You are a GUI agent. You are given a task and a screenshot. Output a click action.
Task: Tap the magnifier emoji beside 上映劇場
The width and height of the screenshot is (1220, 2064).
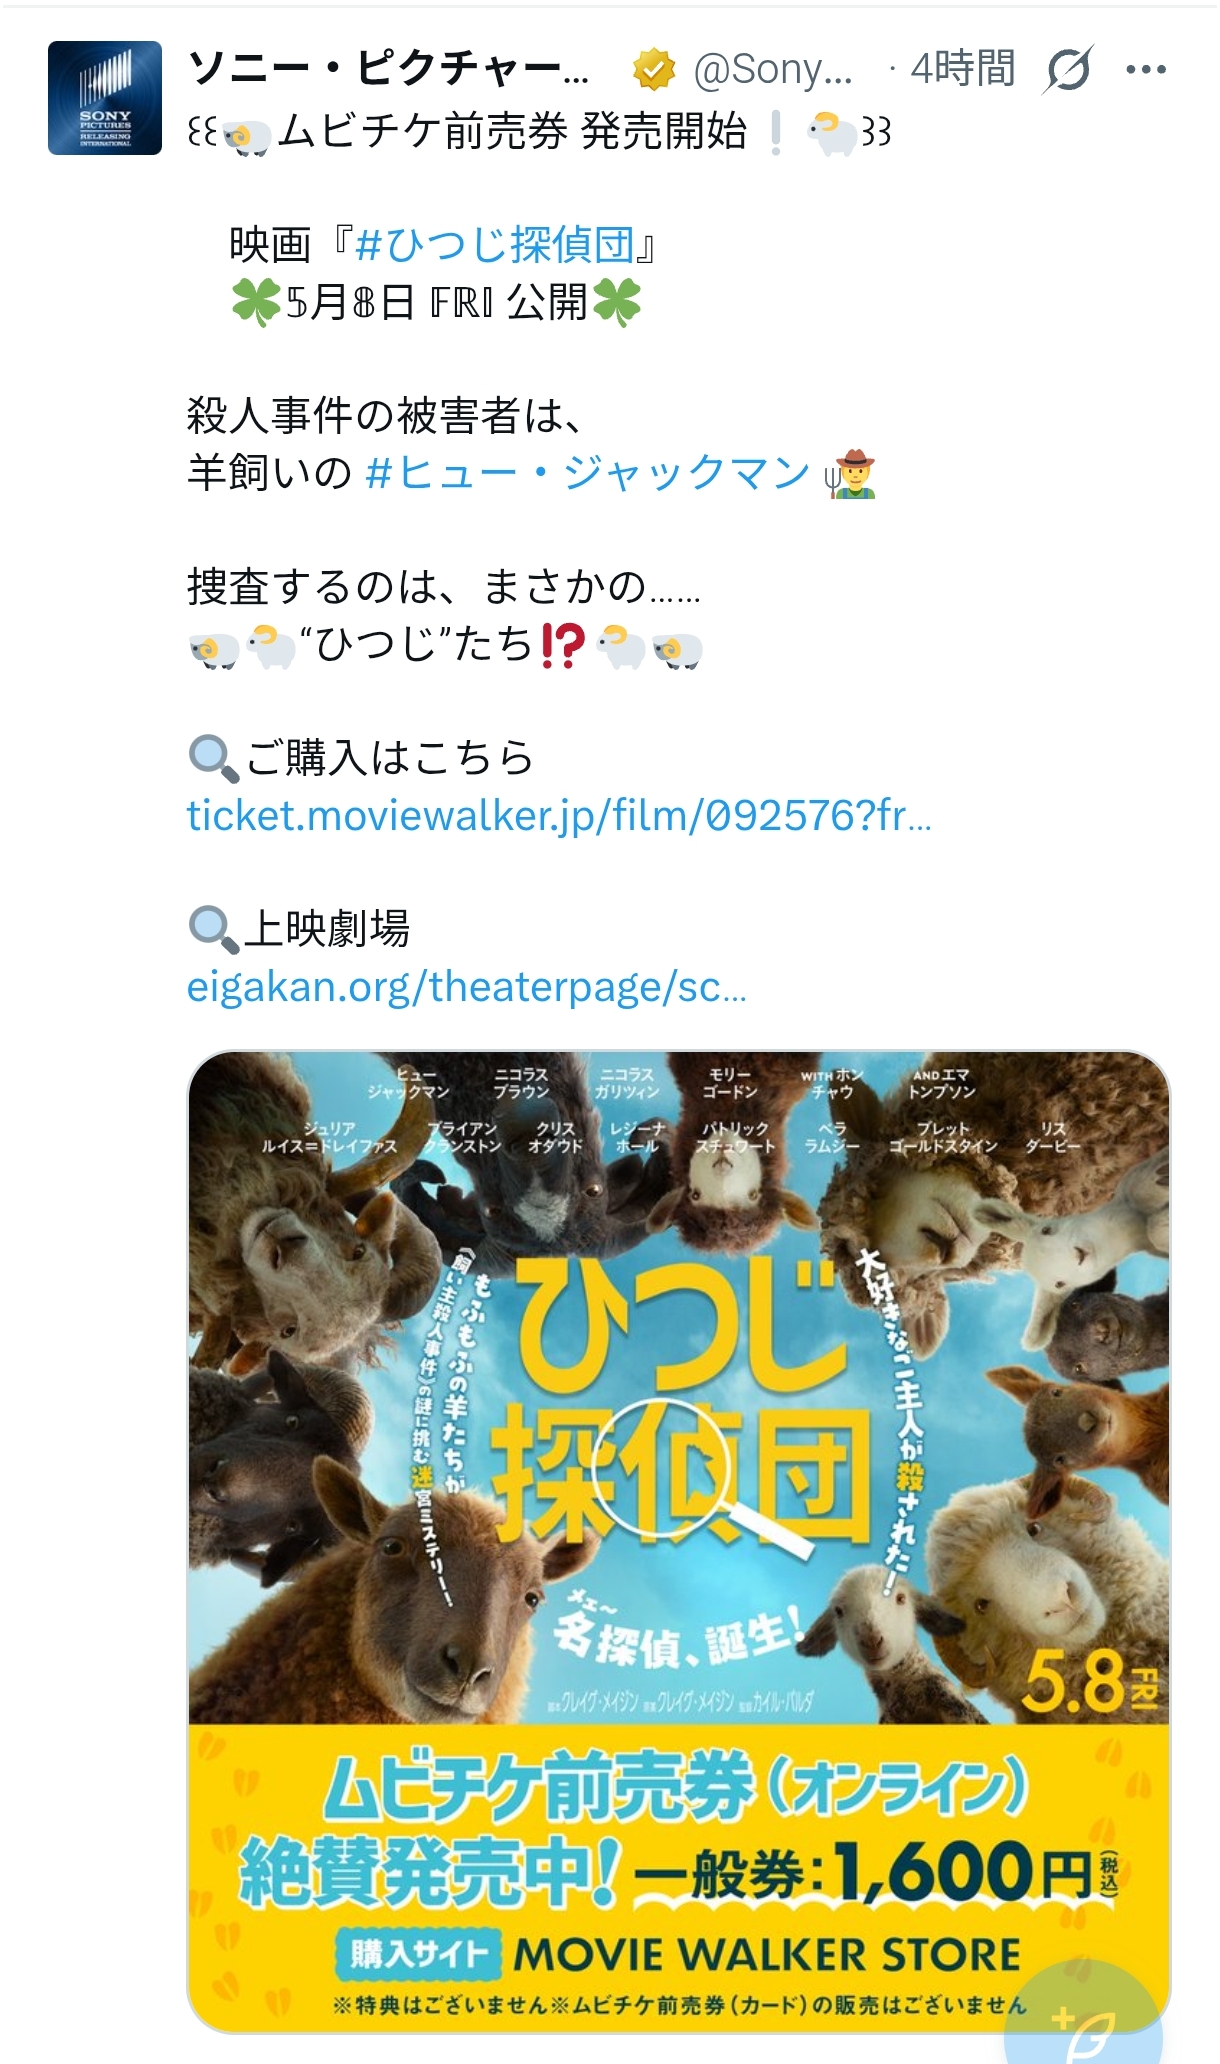213,930
